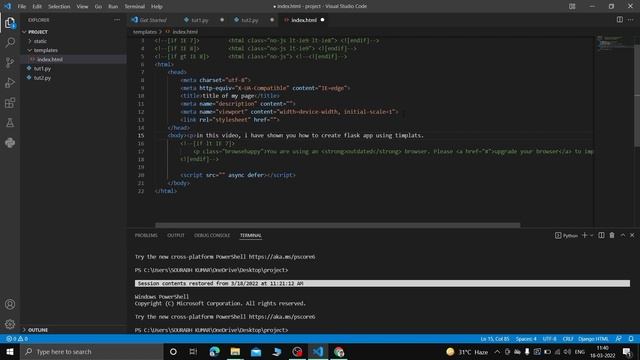Split the editor to the right
The height and width of the screenshot is (360, 640).
tap(620, 20)
